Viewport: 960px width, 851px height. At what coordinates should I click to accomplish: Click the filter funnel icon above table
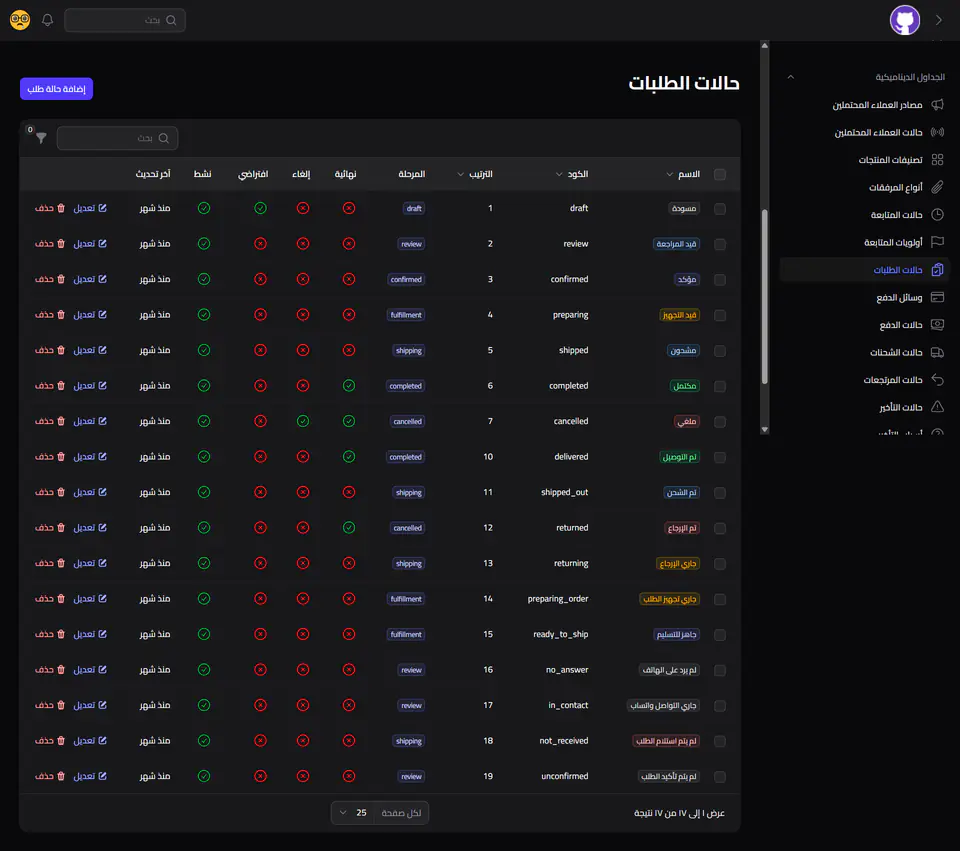pos(41,138)
